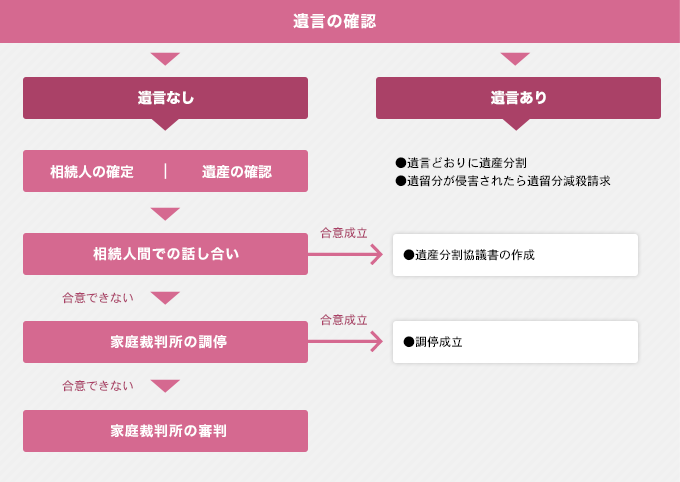Click the 調停成立 white box
680x482 pixels.
point(515,342)
